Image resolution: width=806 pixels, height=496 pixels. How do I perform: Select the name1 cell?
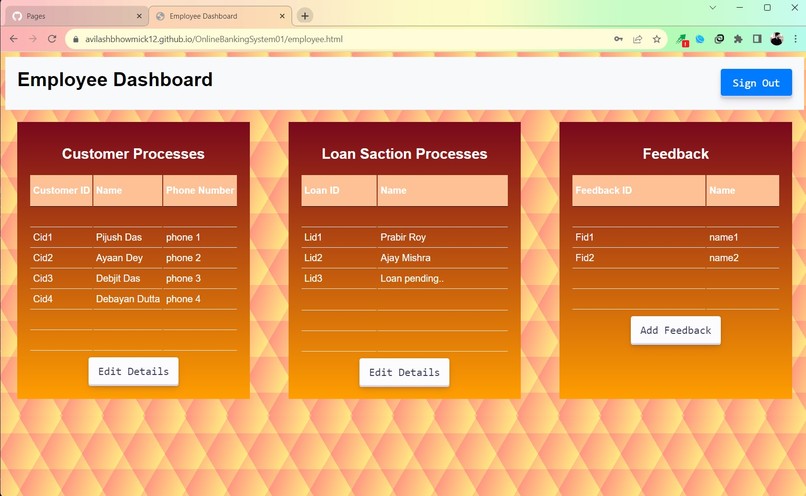(x=743, y=237)
